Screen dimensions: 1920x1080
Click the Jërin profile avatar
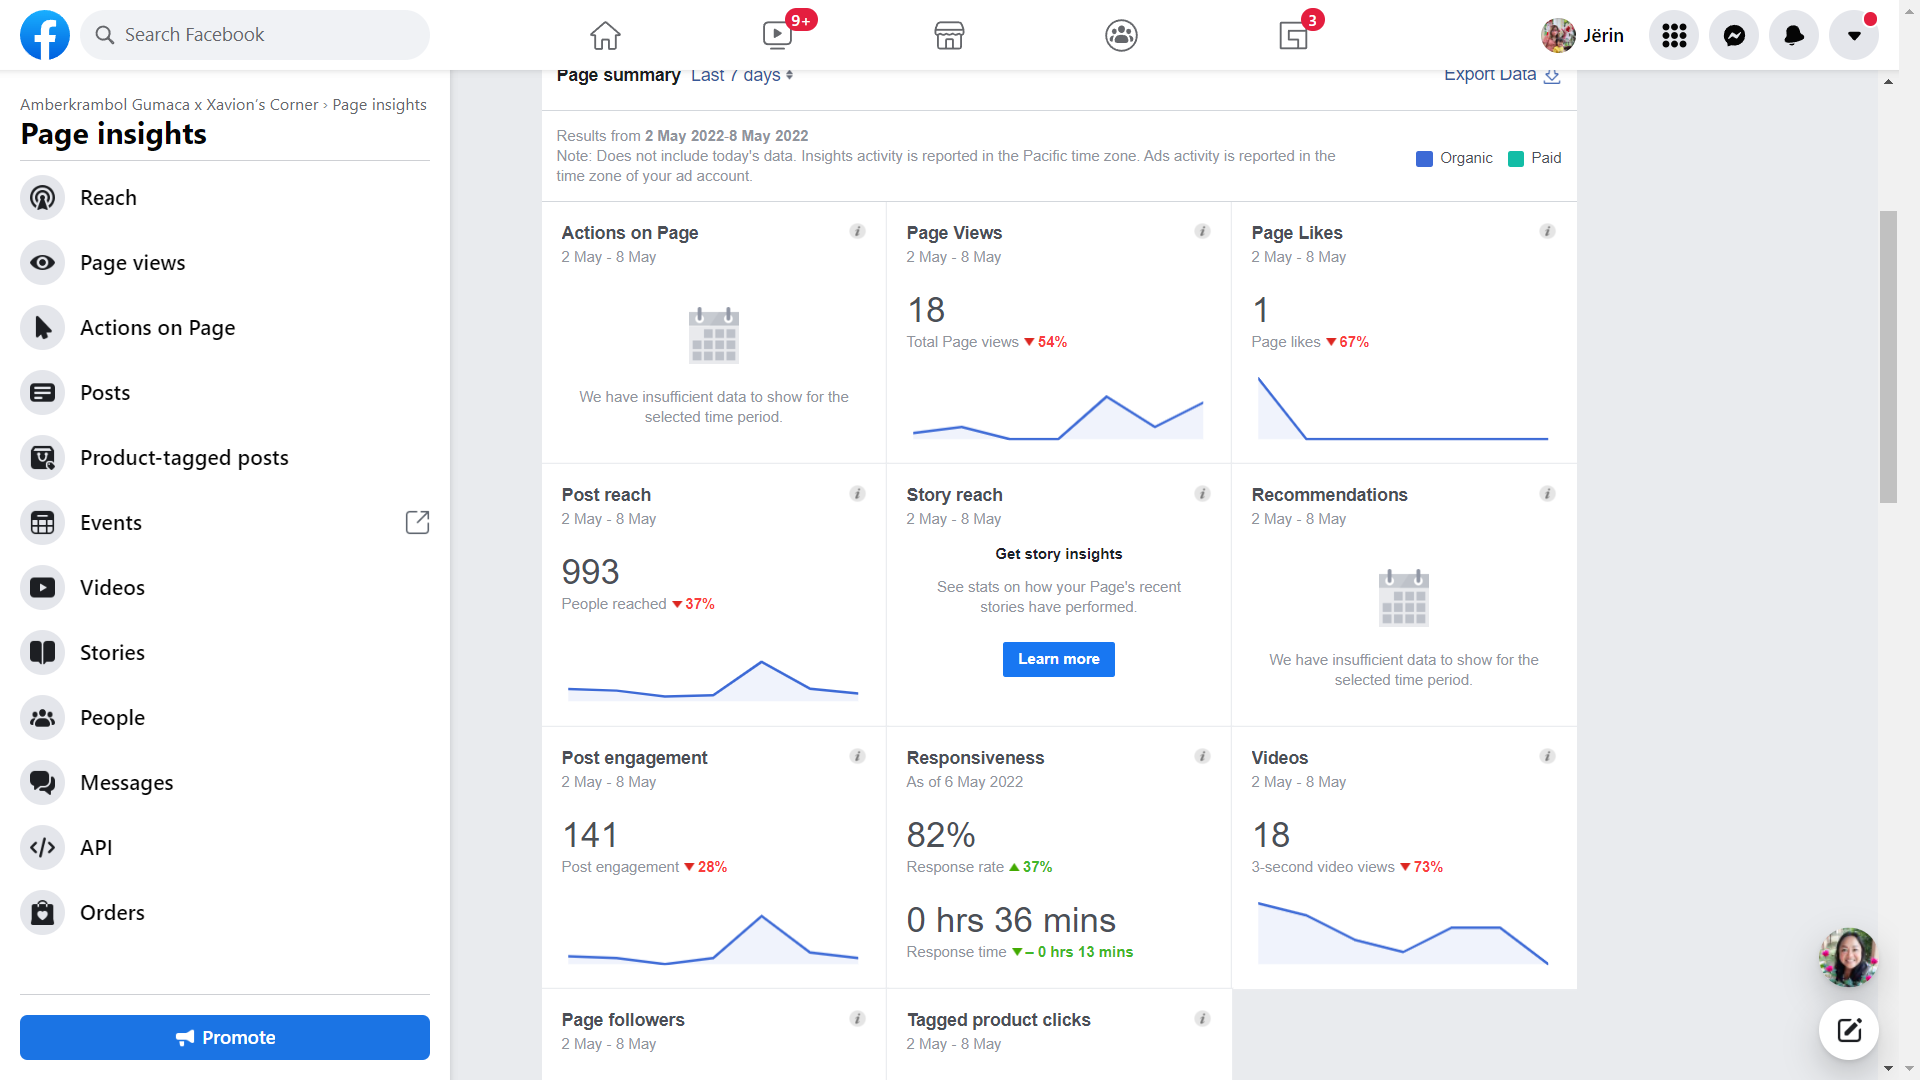1557,35
